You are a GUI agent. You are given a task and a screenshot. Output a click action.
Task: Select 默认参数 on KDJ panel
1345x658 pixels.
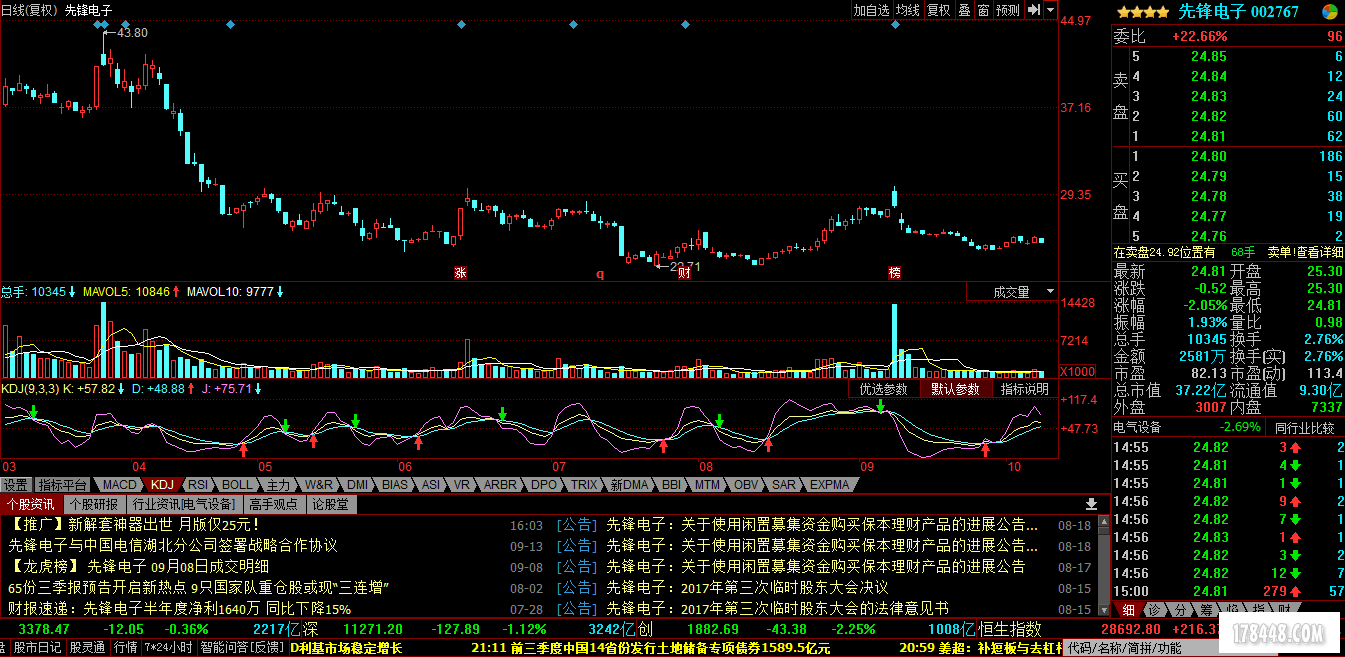coord(956,389)
